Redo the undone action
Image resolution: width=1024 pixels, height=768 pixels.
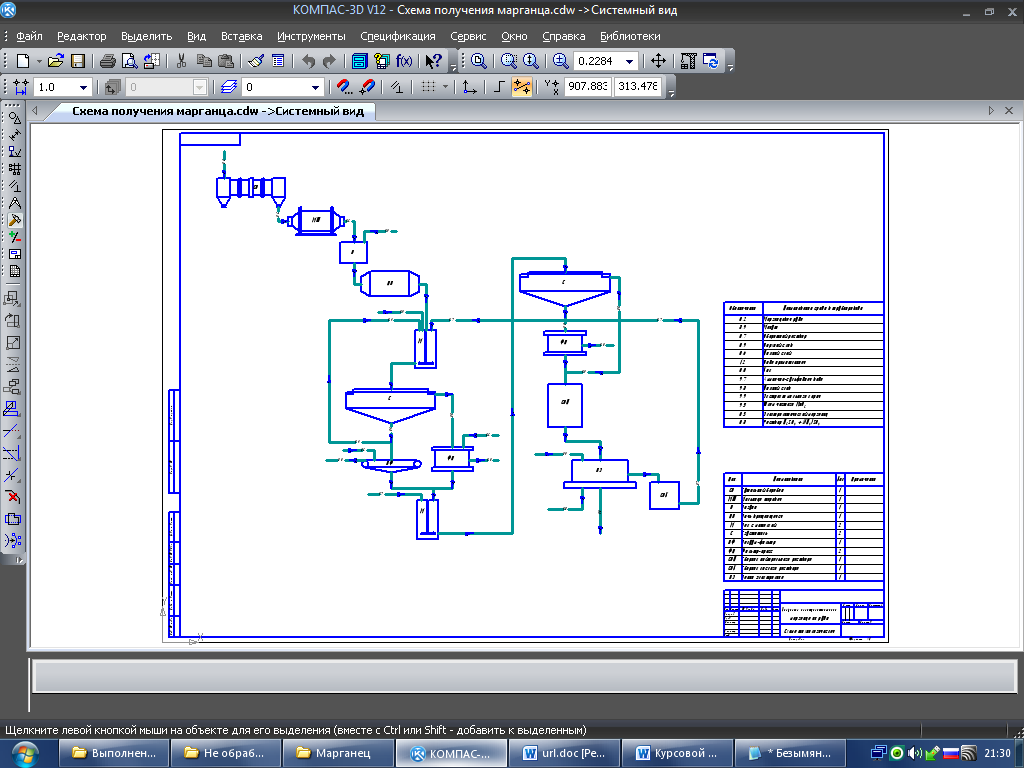coord(330,61)
